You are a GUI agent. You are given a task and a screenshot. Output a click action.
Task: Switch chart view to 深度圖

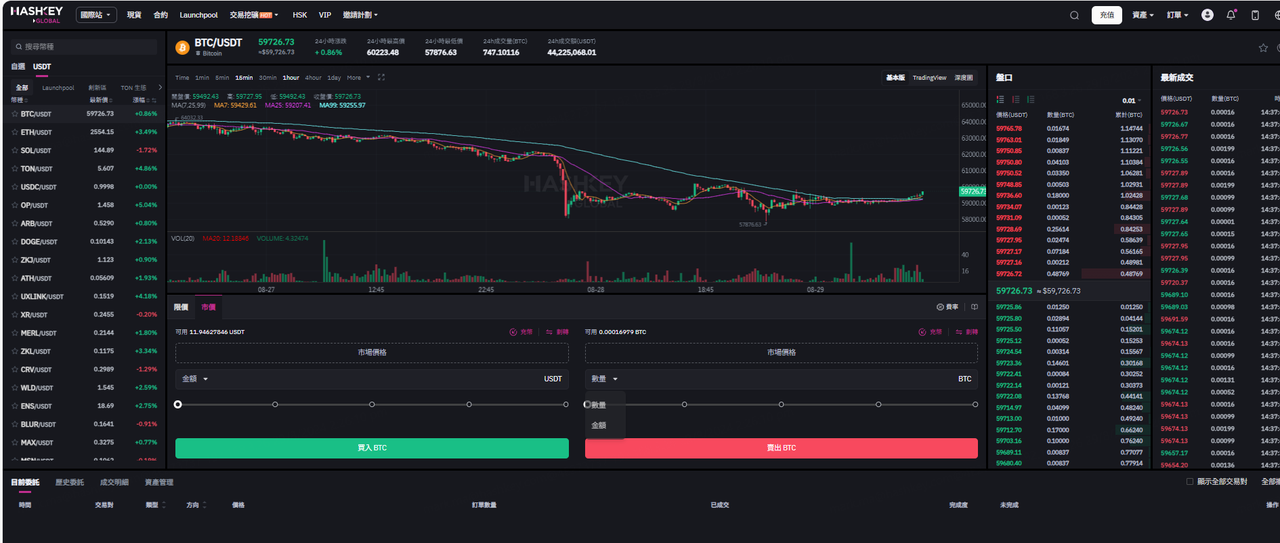pyautogui.click(x=964, y=77)
